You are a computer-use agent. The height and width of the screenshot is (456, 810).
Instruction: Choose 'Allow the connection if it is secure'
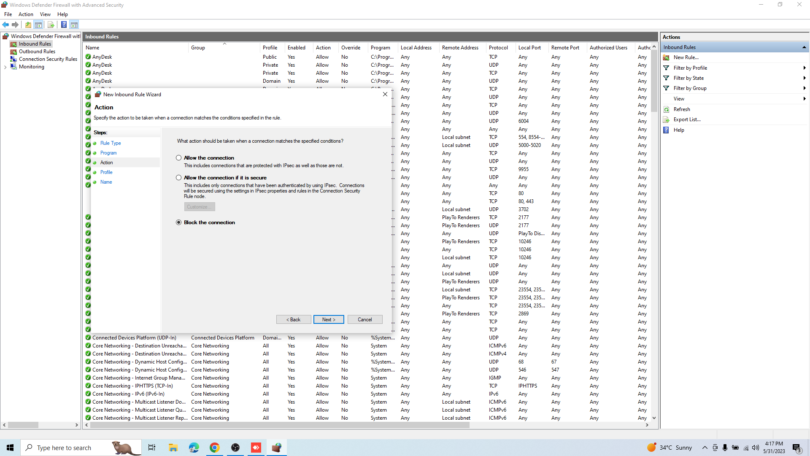pos(179,178)
